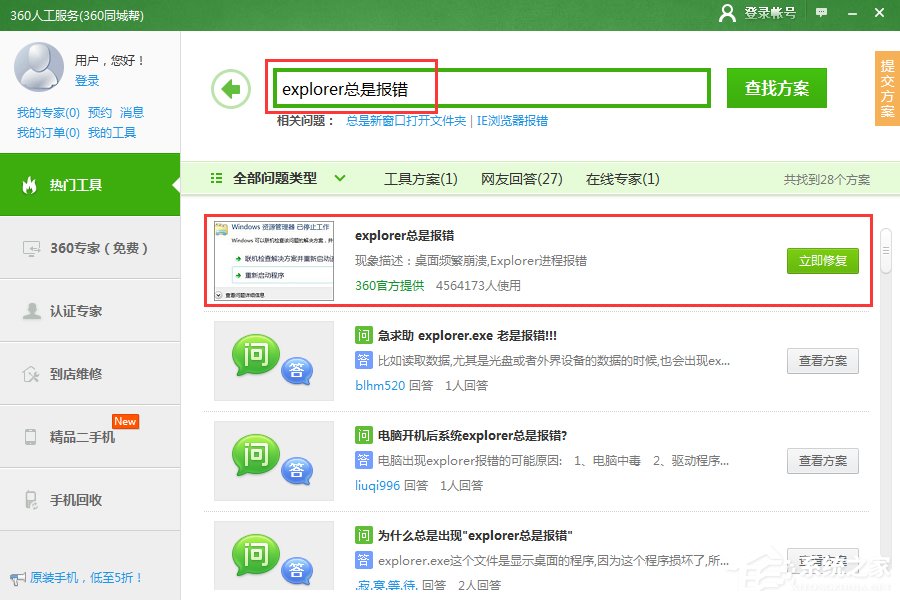900x600 pixels.
Task: Click the feedback icon in title bar
Action: pyautogui.click(x=822, y=15)
